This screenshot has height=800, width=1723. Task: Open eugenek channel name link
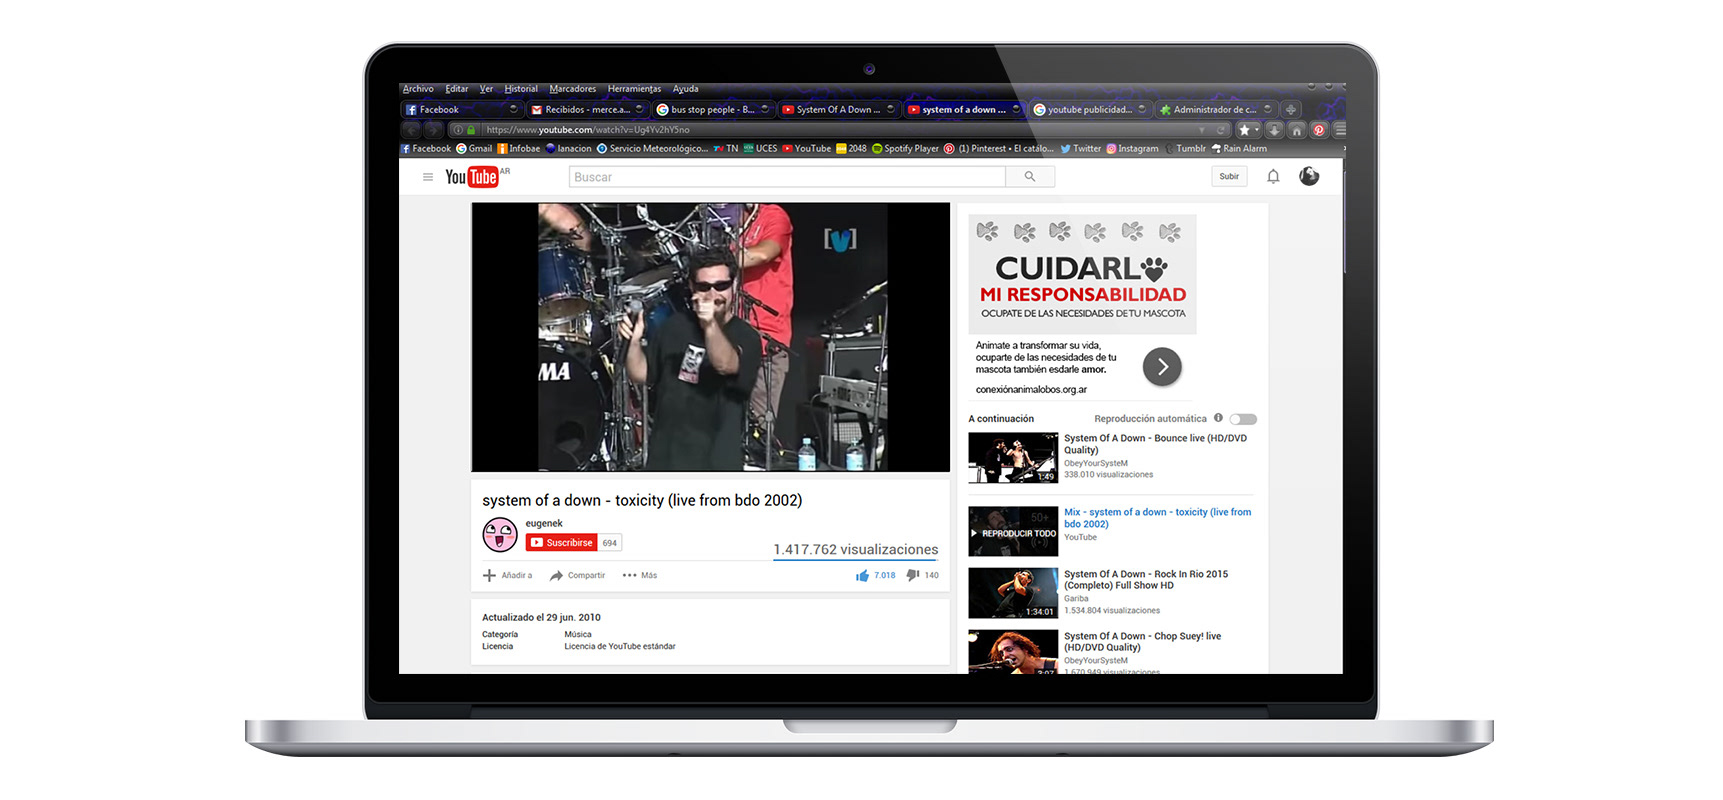(544, 523)
